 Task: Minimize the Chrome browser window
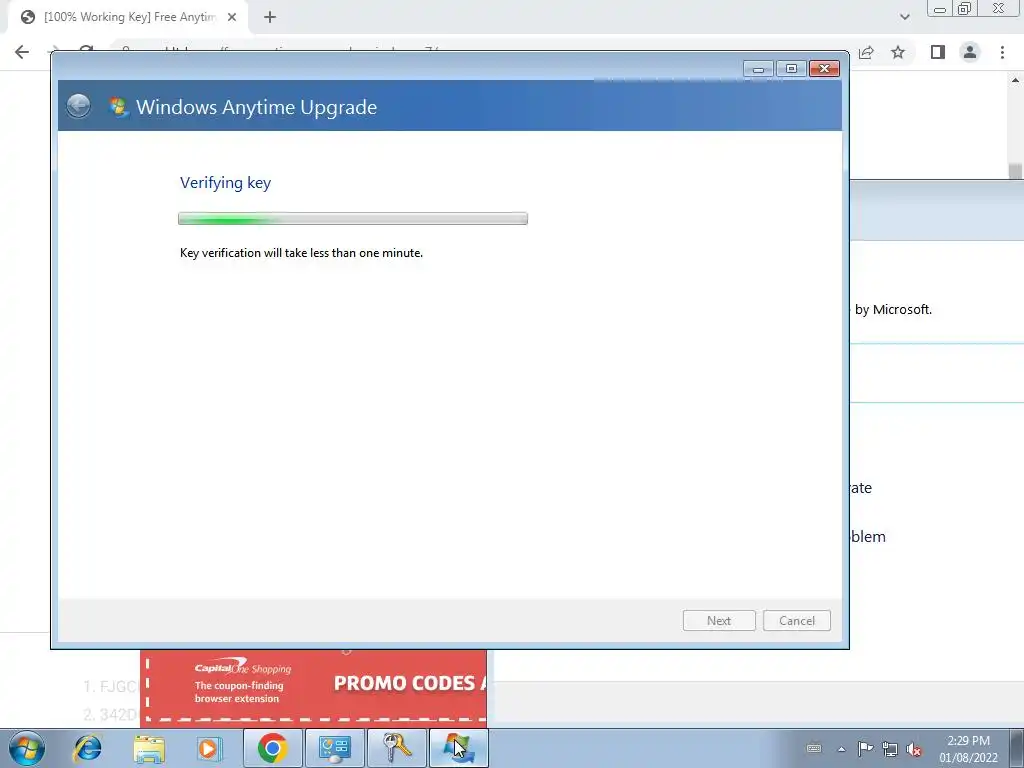940,8
